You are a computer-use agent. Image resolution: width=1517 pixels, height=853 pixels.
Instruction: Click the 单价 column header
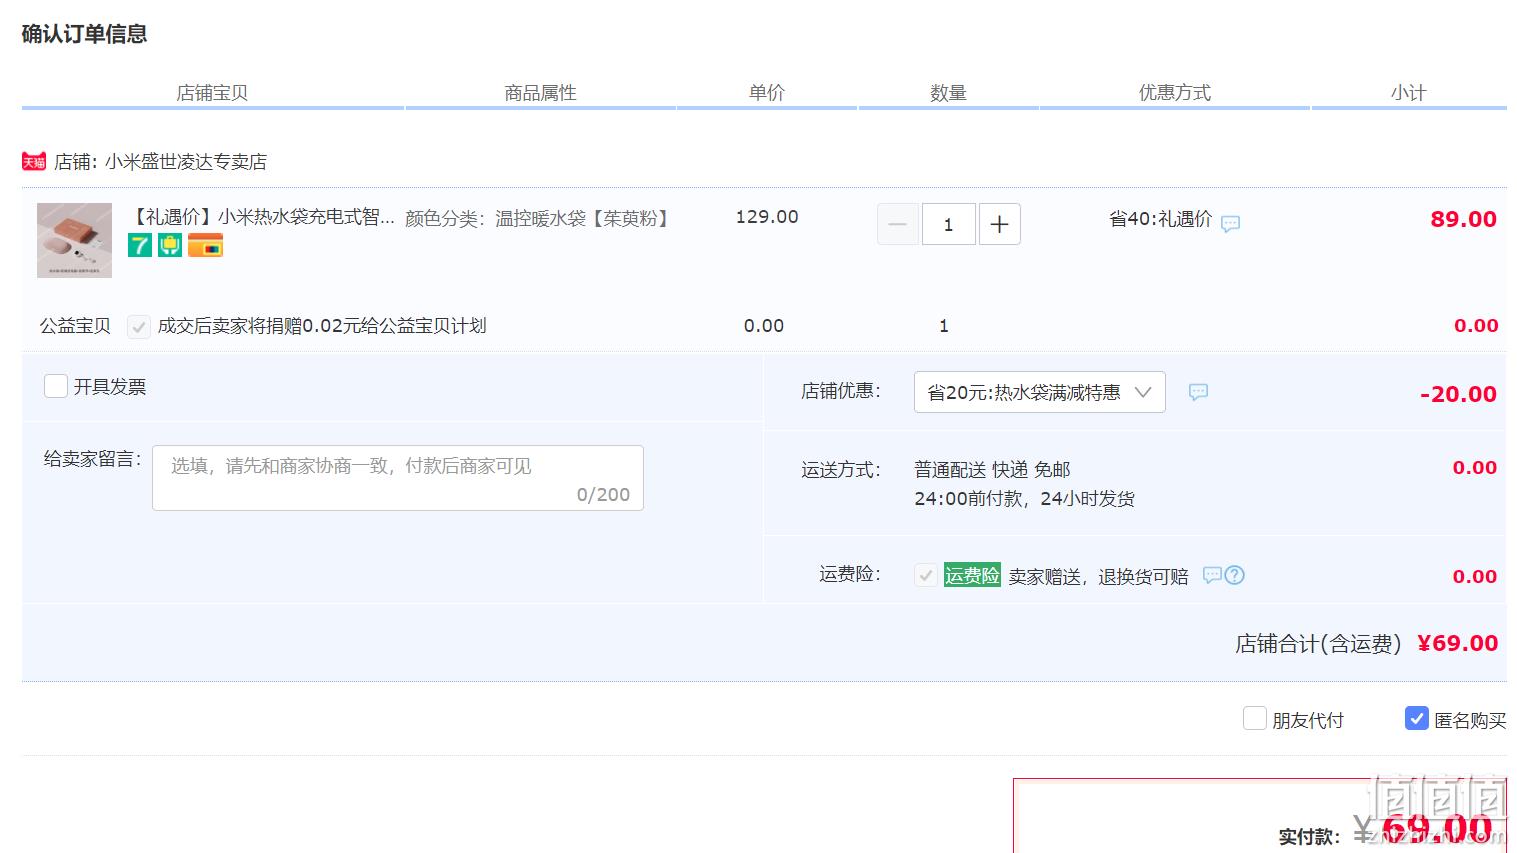click(767, 93)
